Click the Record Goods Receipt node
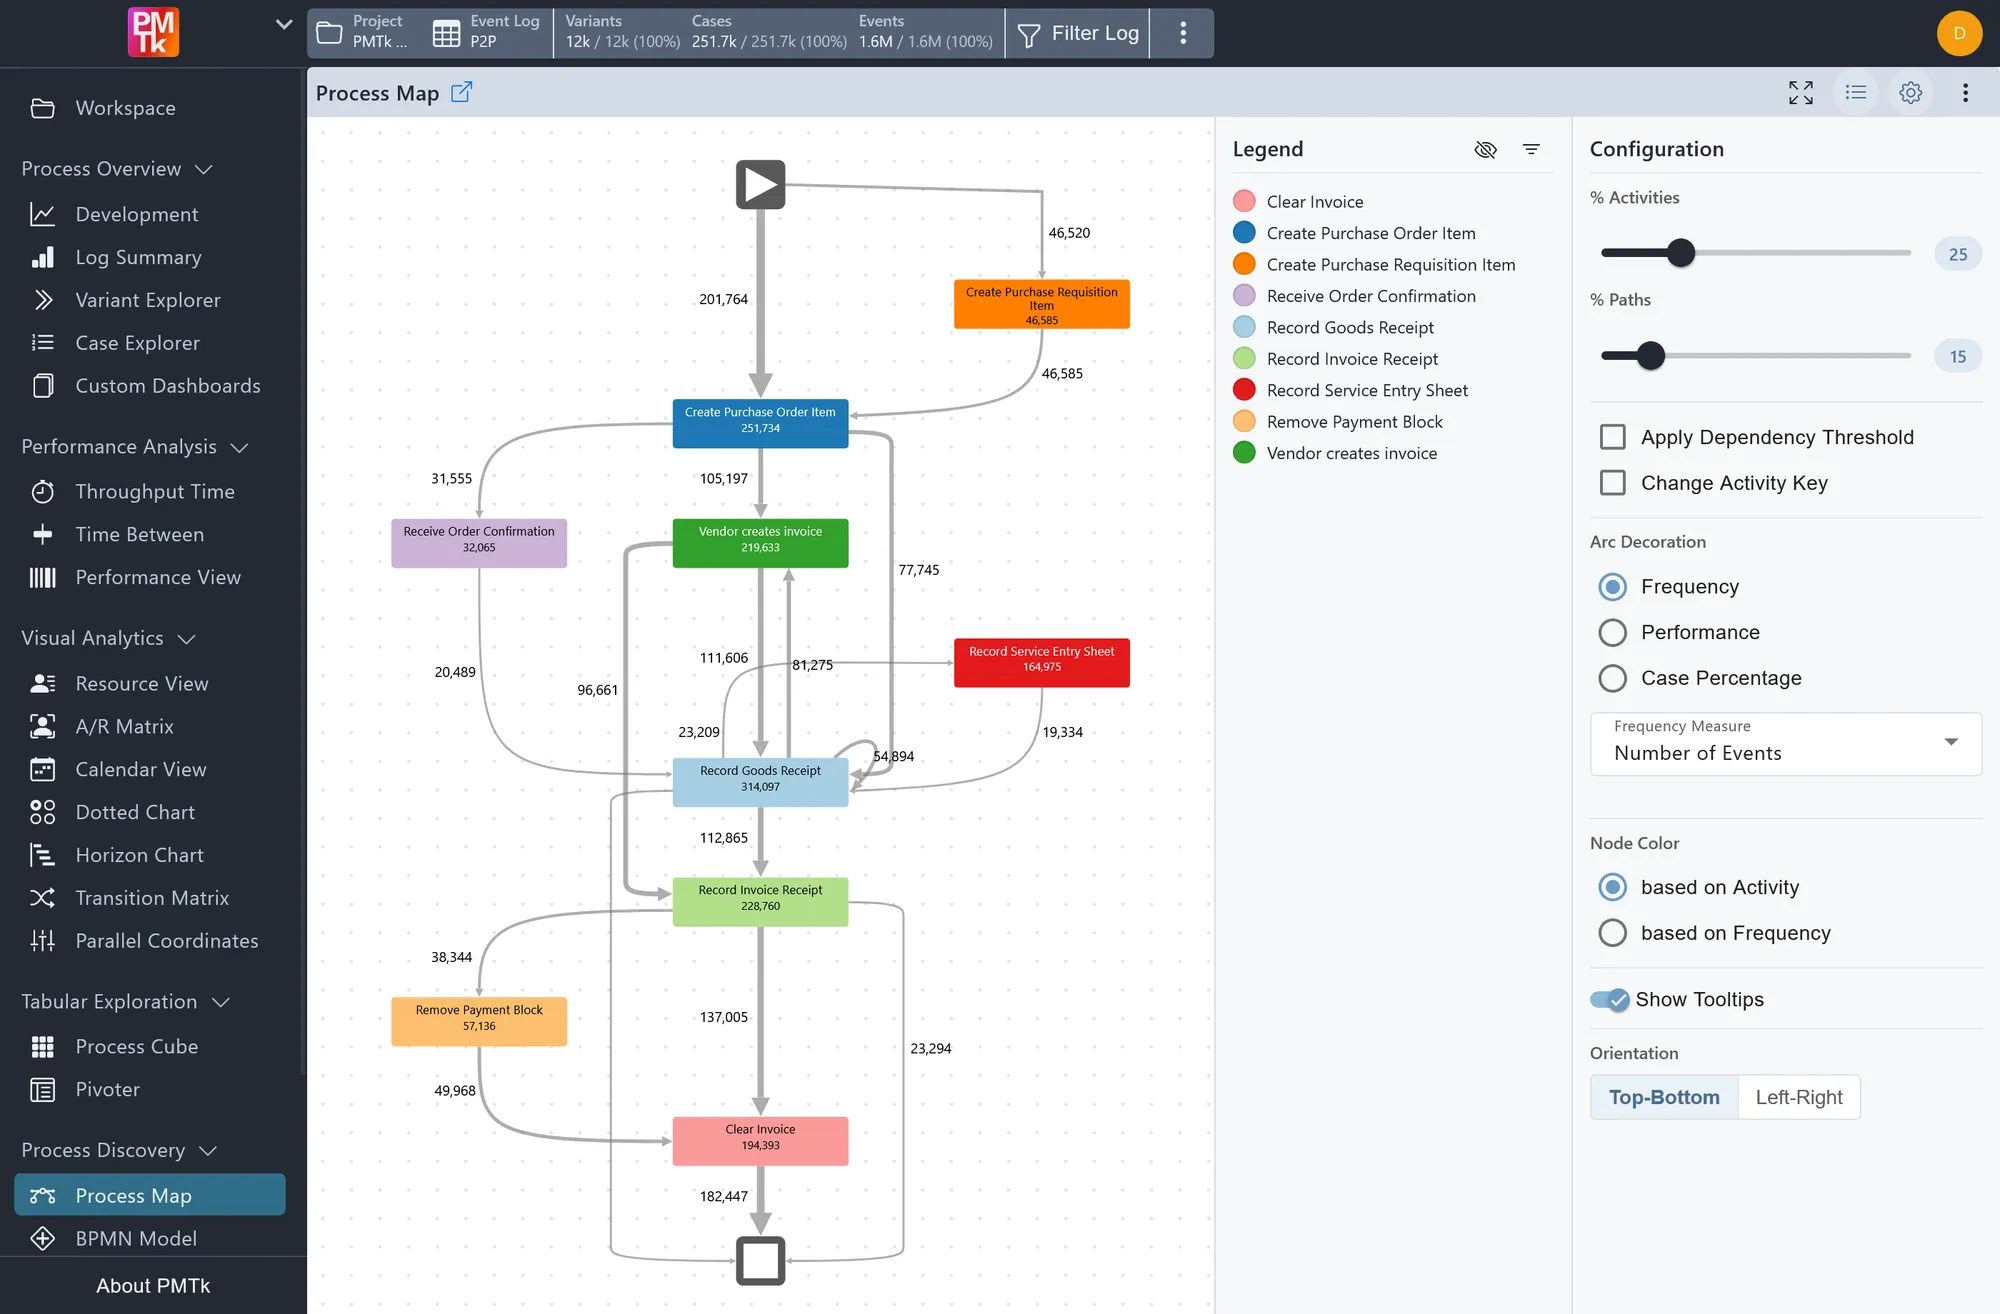Screen dimensions: 2000x1314 760,783
